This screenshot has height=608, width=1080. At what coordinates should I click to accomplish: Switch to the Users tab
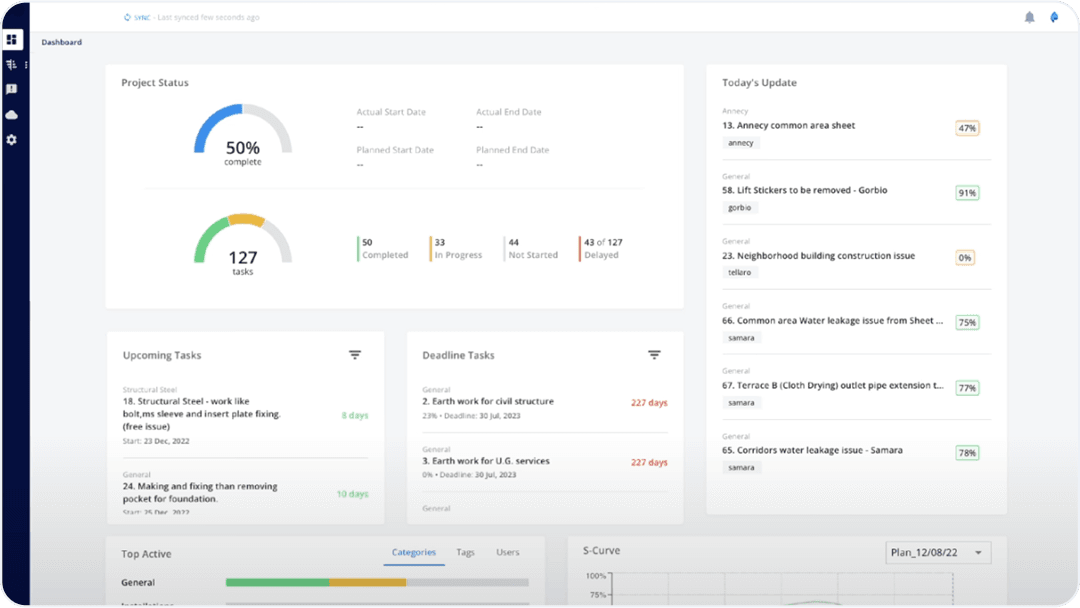click(x=508, y=552)
